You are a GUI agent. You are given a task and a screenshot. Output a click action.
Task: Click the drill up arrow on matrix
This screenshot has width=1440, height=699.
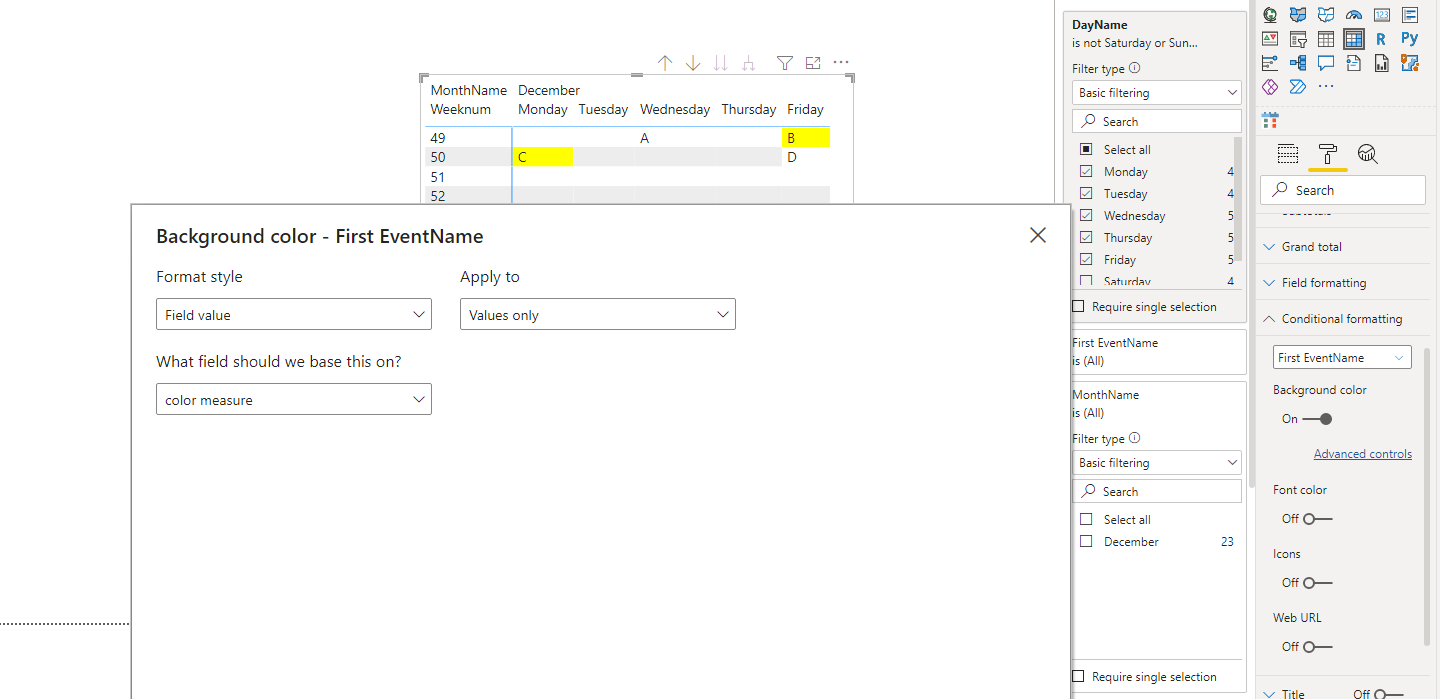665,63
